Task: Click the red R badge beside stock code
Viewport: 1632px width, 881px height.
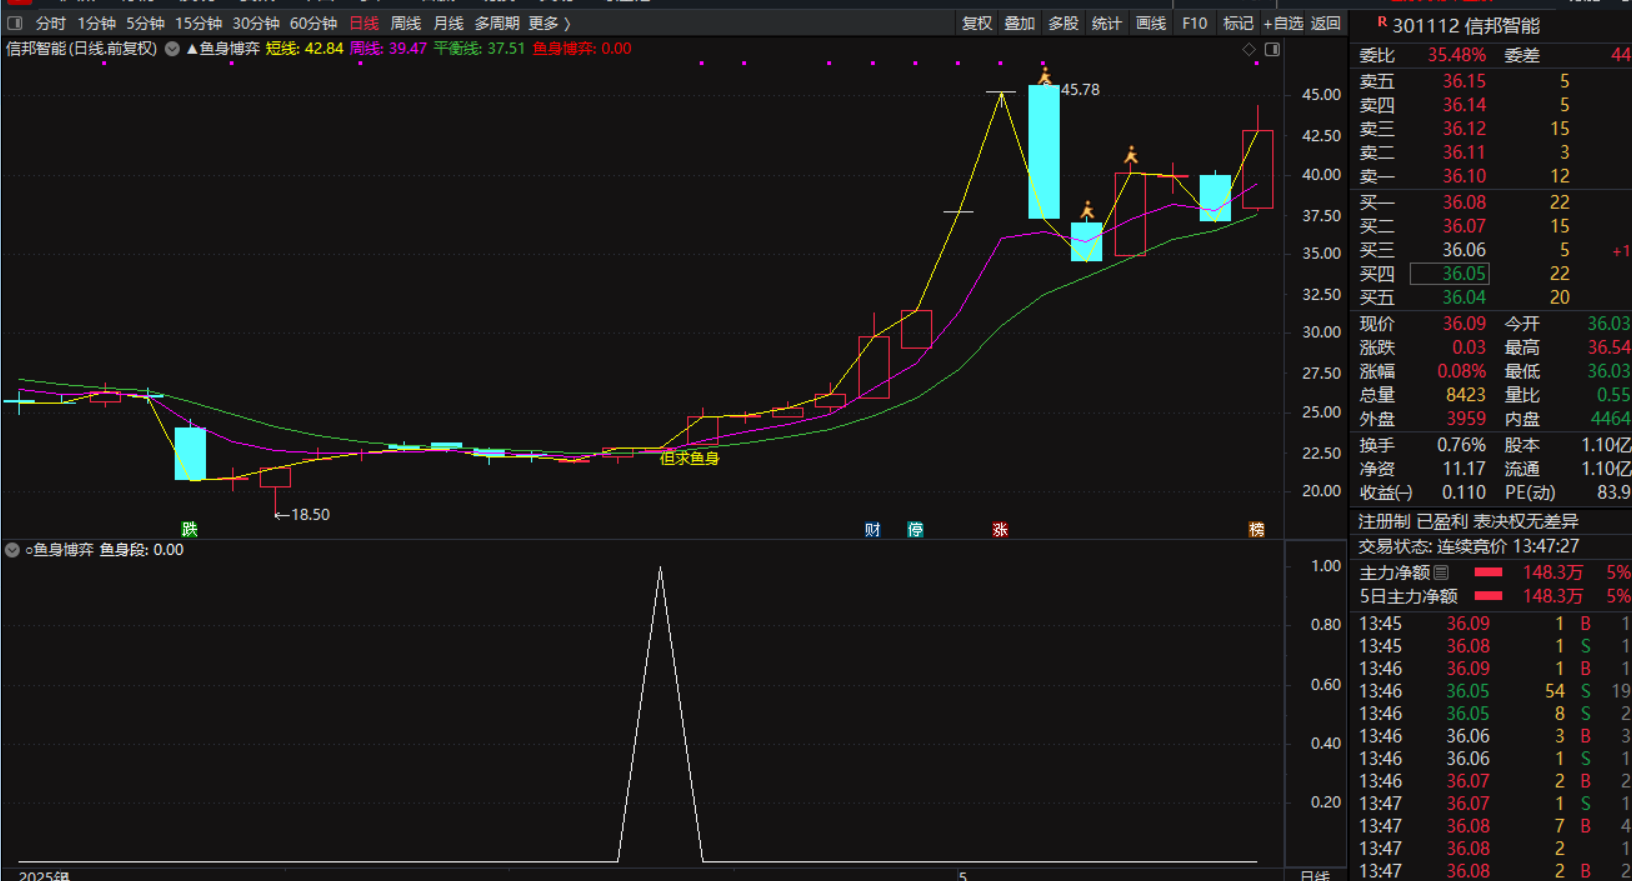Action: pyautogui.click(x=1381, y=22)
